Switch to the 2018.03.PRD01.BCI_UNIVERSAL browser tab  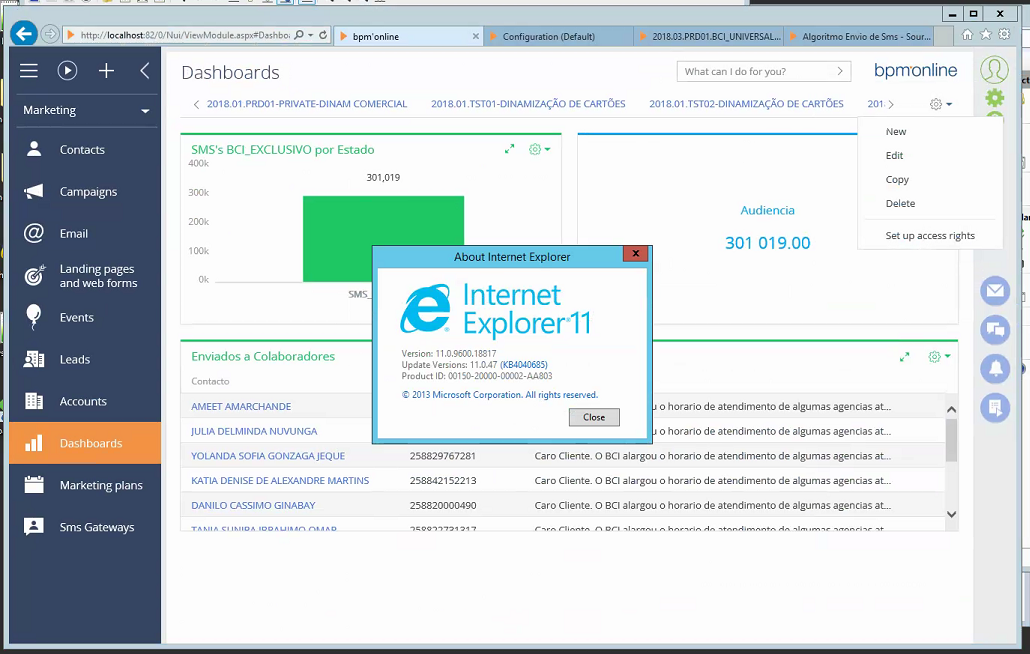(x=708, y=36)
